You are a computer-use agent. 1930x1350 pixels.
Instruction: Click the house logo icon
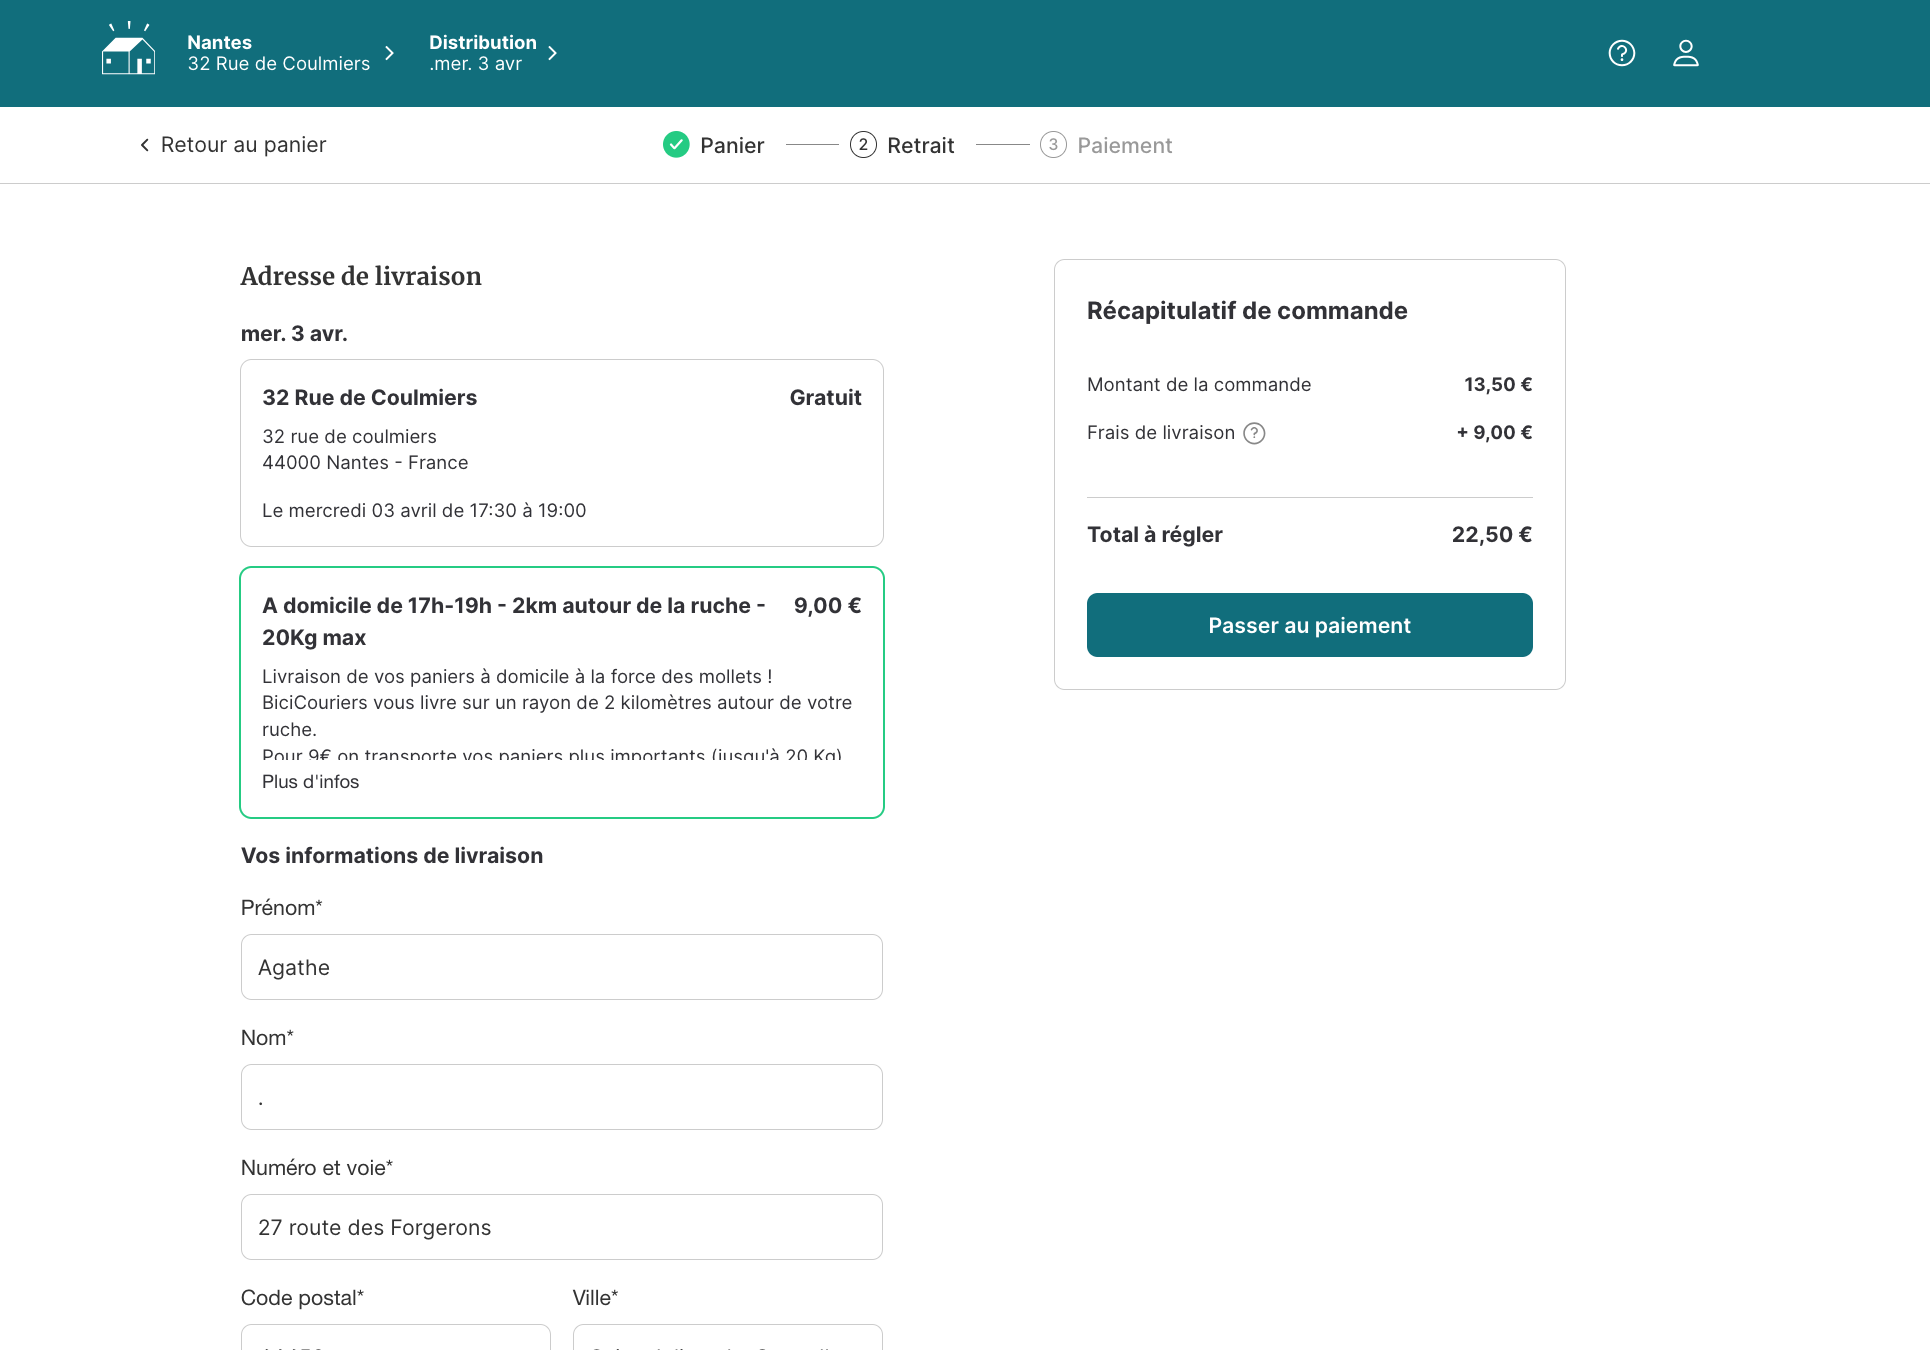128,49
